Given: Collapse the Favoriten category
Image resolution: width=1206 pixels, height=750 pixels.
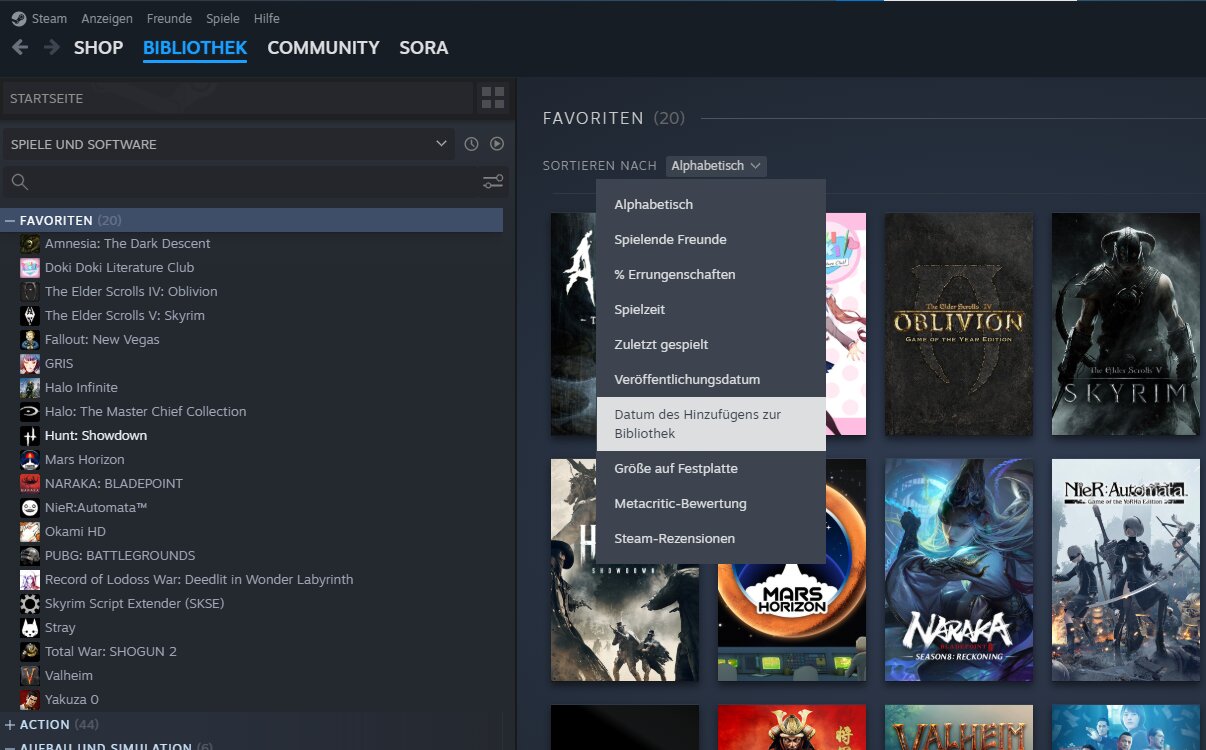Looking at the screenshot, I should pyautogui.click(x=10, y=220).
